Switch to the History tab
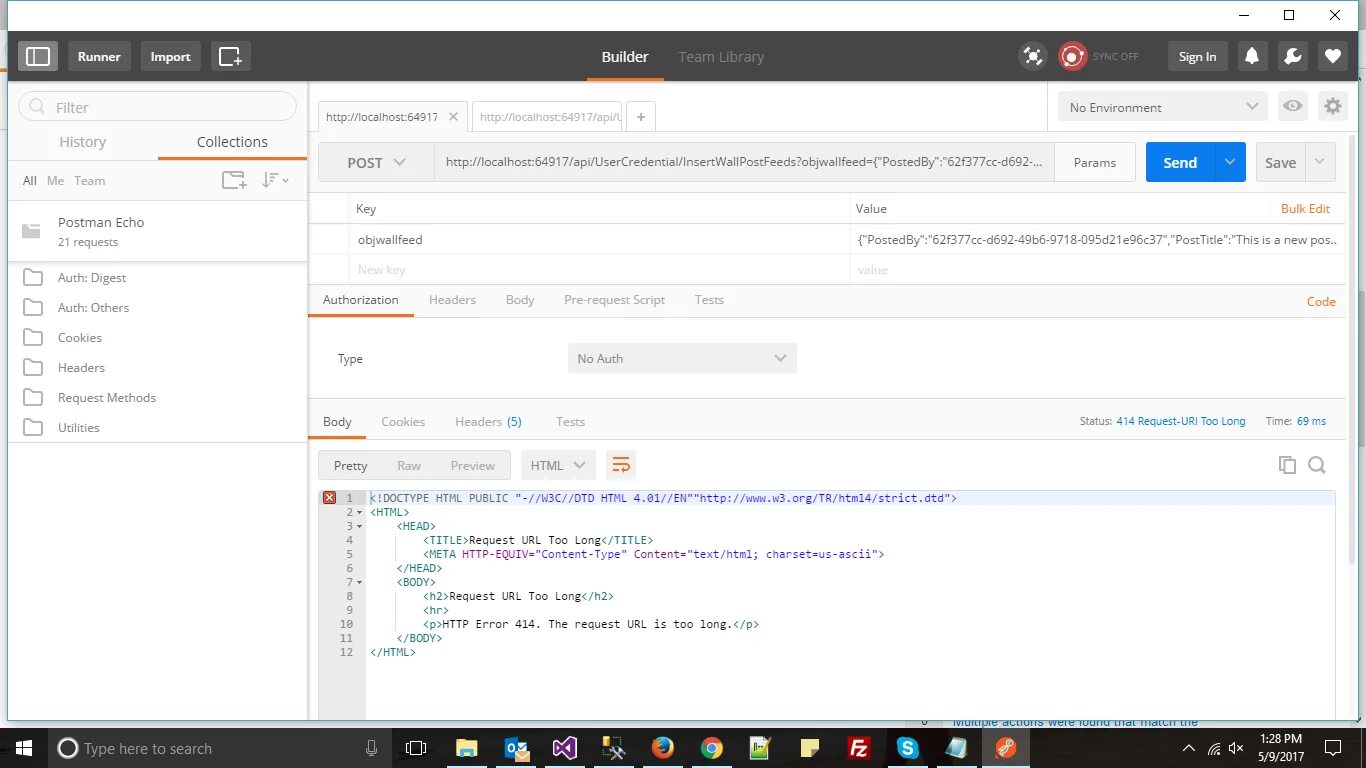 [82, 142]
